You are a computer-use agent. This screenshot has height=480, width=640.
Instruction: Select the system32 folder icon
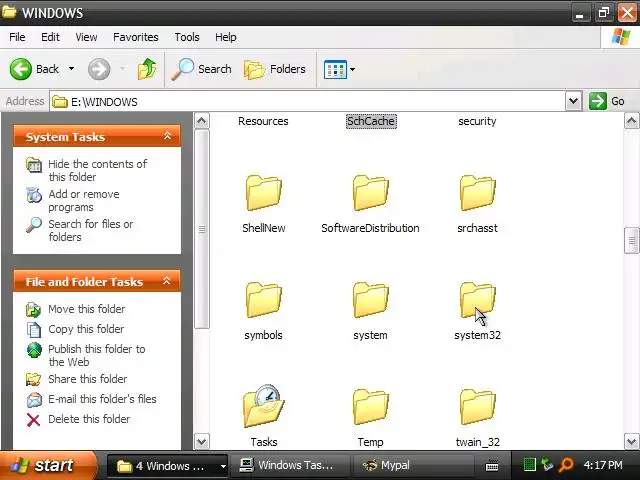pyautogui.click(x=478, y=300)
